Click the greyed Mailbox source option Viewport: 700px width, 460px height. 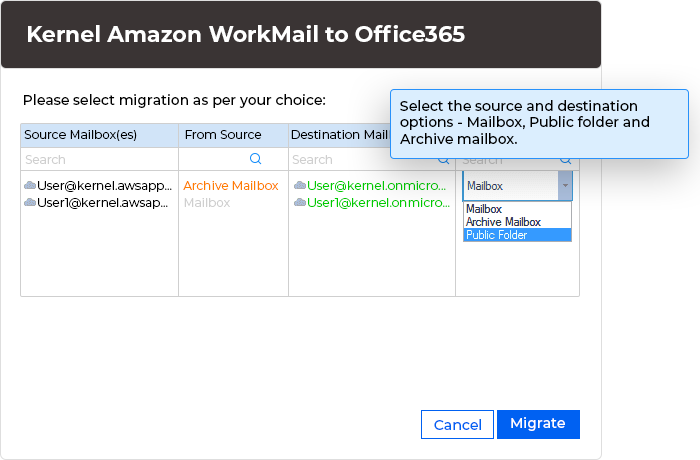click(207, 203)
